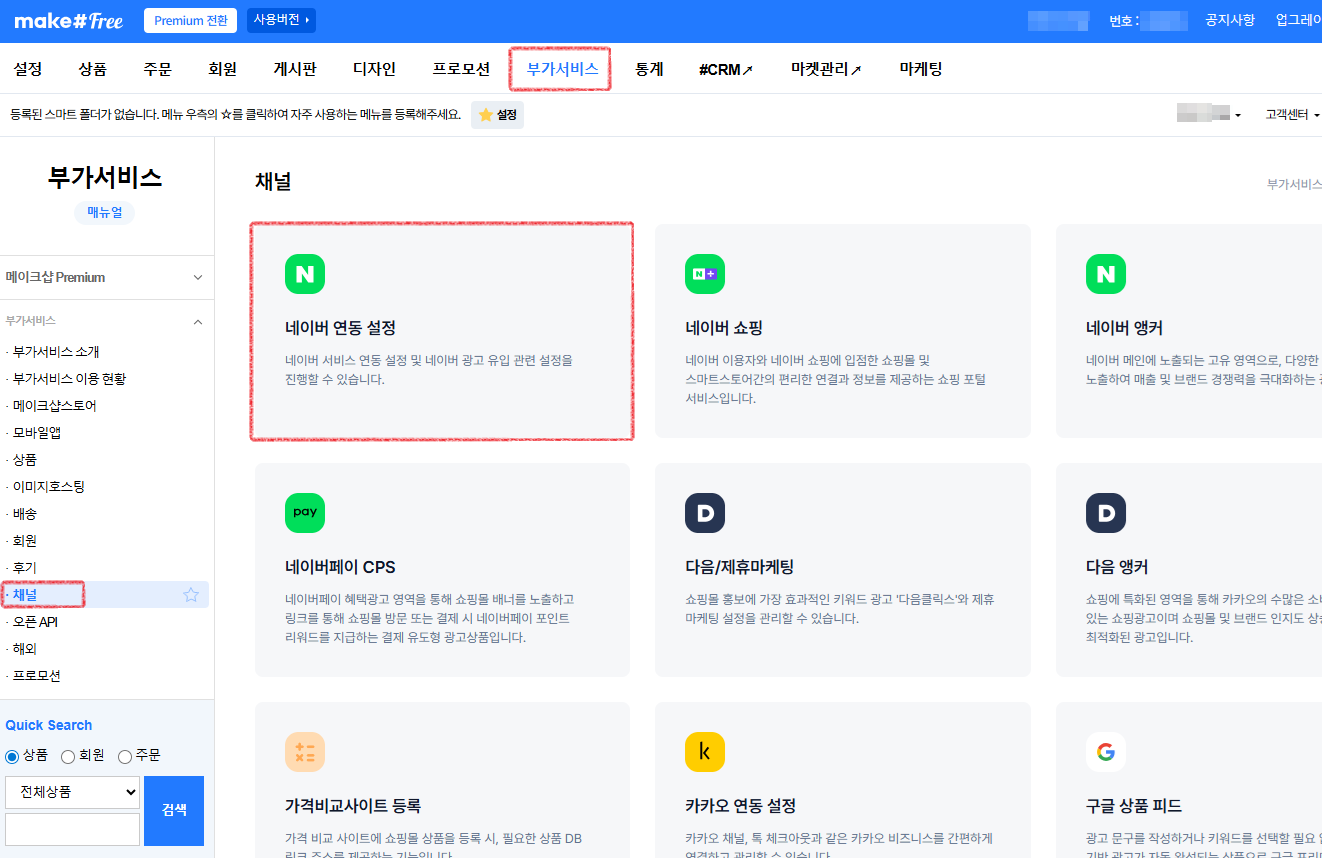Open the 마켓관리 menu item

pos(820,68)
